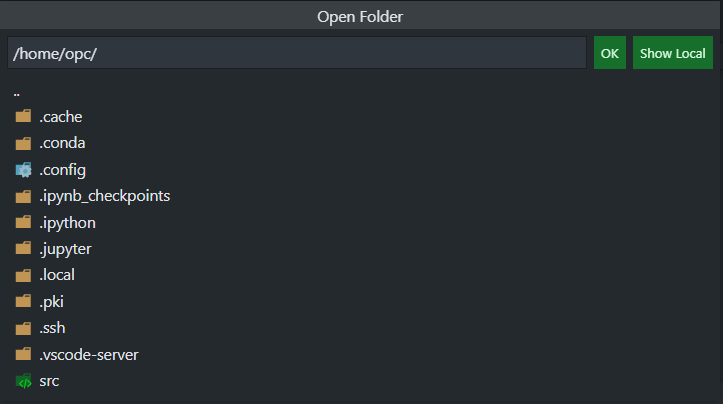Click the .config gear folder icon
The height and width of the screenshot is (404, 723).
tap(23, 170)
